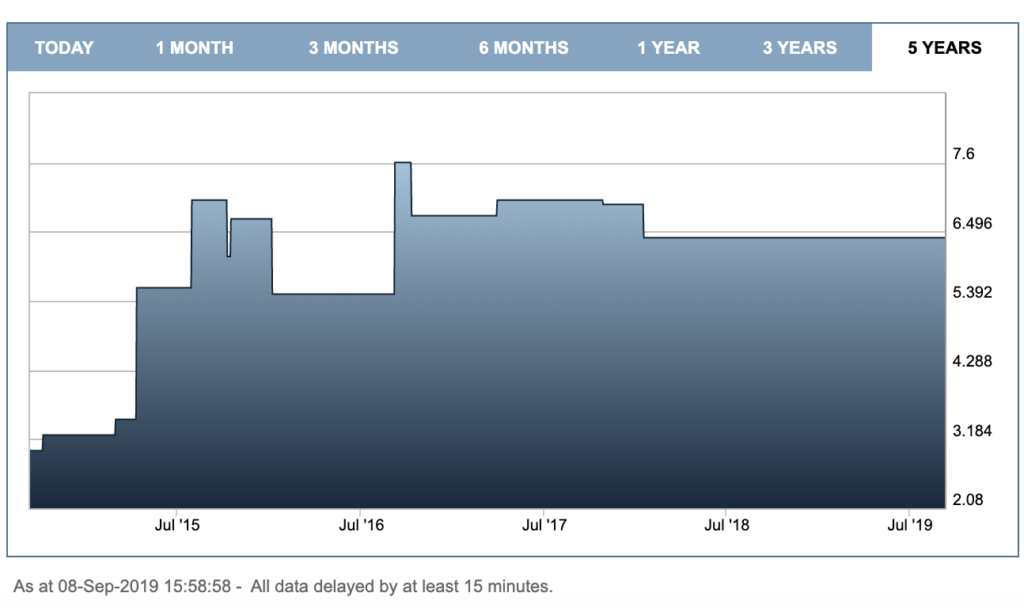Choose the 6 MONTHS tab

524,48
